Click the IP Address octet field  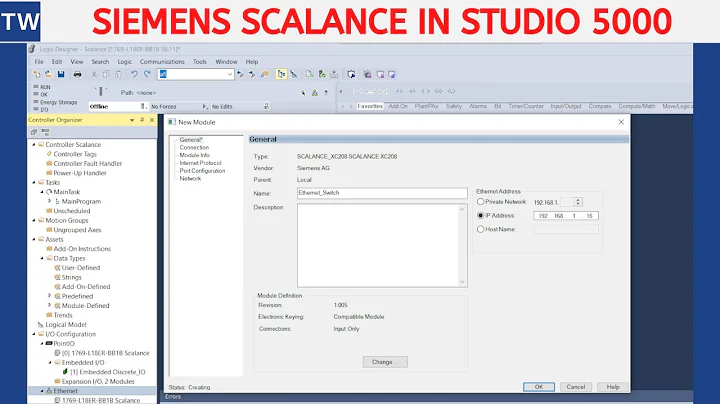[x=566, y=216]
